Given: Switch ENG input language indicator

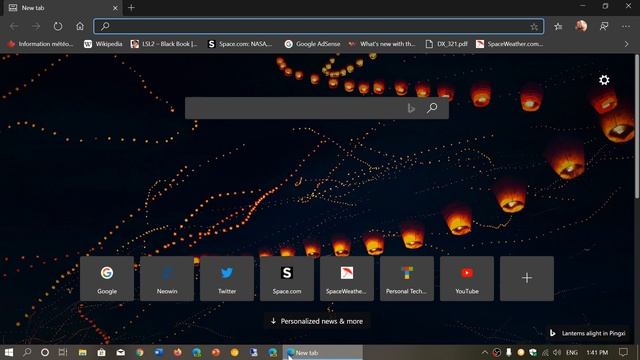Looking at the screenshot, I should (x=572, y=352).
